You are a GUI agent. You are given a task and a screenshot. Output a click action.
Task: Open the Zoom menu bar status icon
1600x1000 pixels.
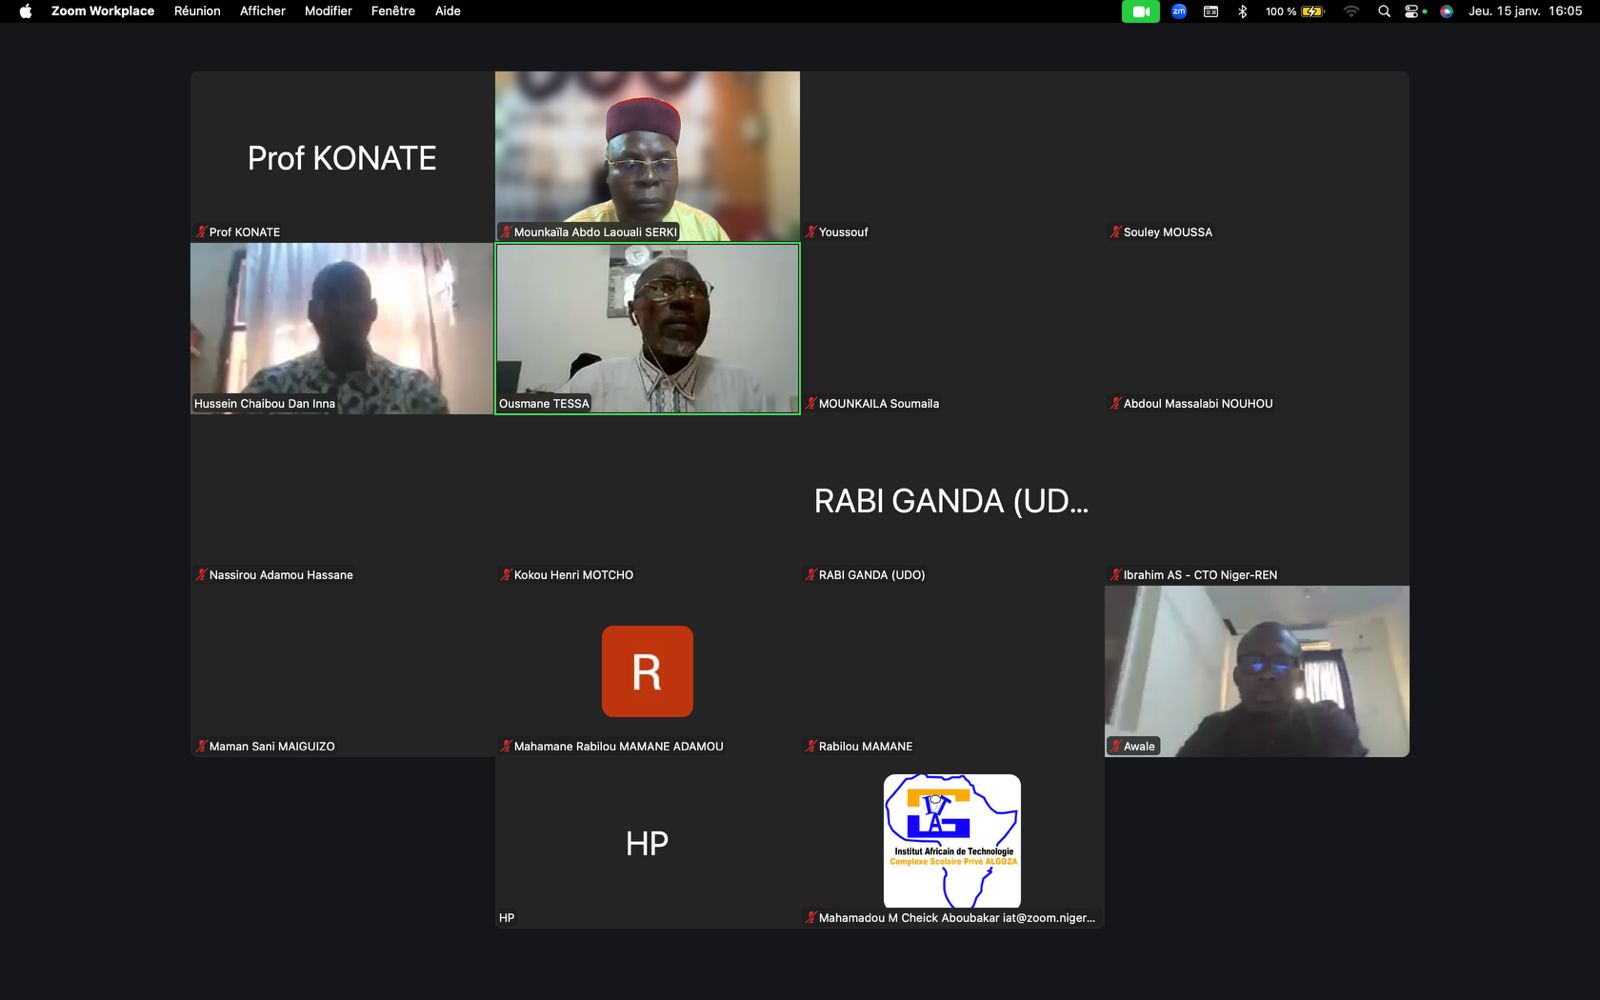pyautogui.click(x=1179, y=12)
